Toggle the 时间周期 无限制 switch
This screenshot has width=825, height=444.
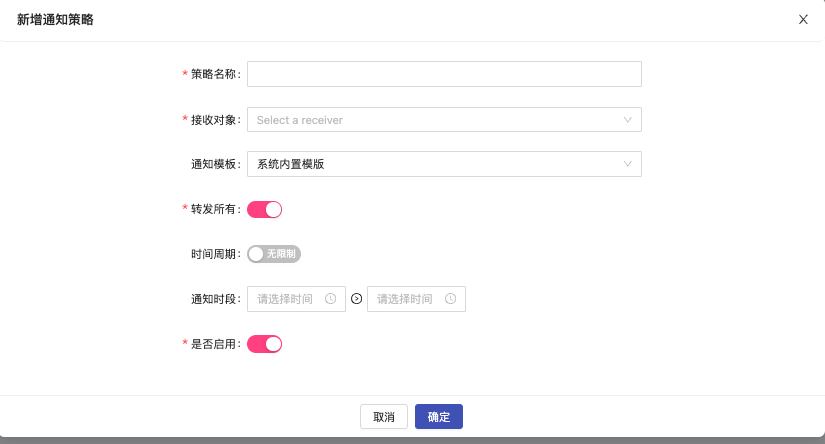pyautogui.click(x=274, y=254)
